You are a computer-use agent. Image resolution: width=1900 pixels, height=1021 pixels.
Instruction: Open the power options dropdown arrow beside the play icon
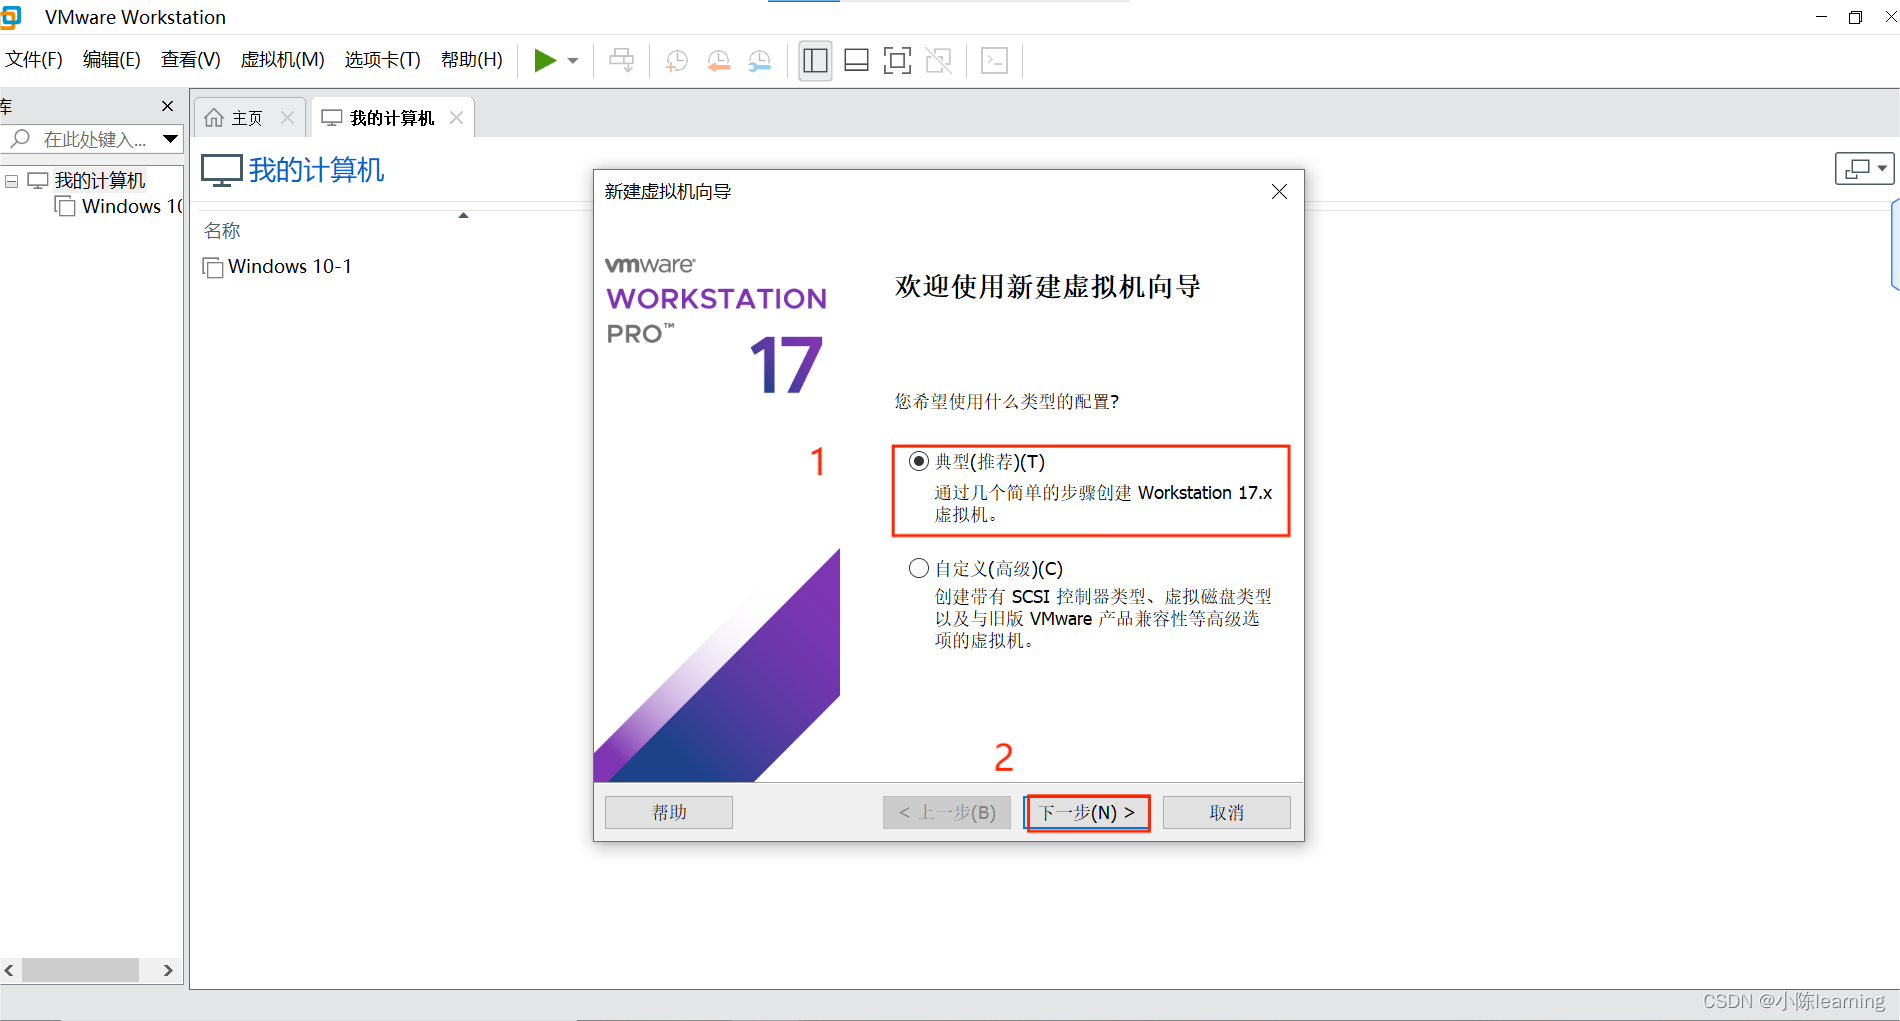[573, 61]
